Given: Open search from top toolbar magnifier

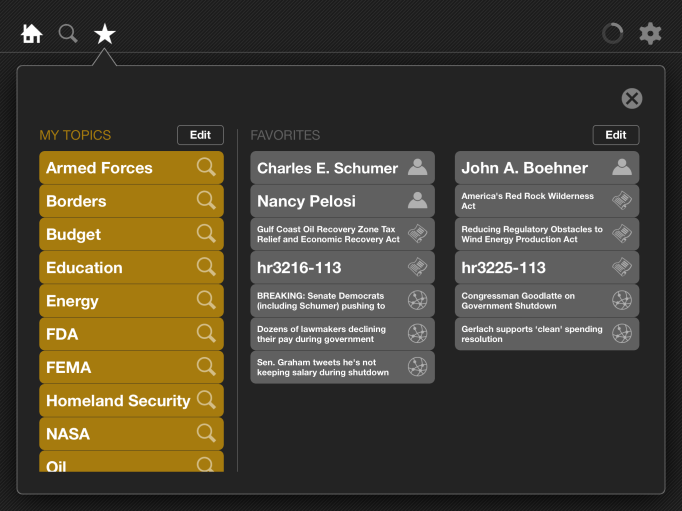Looking at the screenshot, I should 68,34.
